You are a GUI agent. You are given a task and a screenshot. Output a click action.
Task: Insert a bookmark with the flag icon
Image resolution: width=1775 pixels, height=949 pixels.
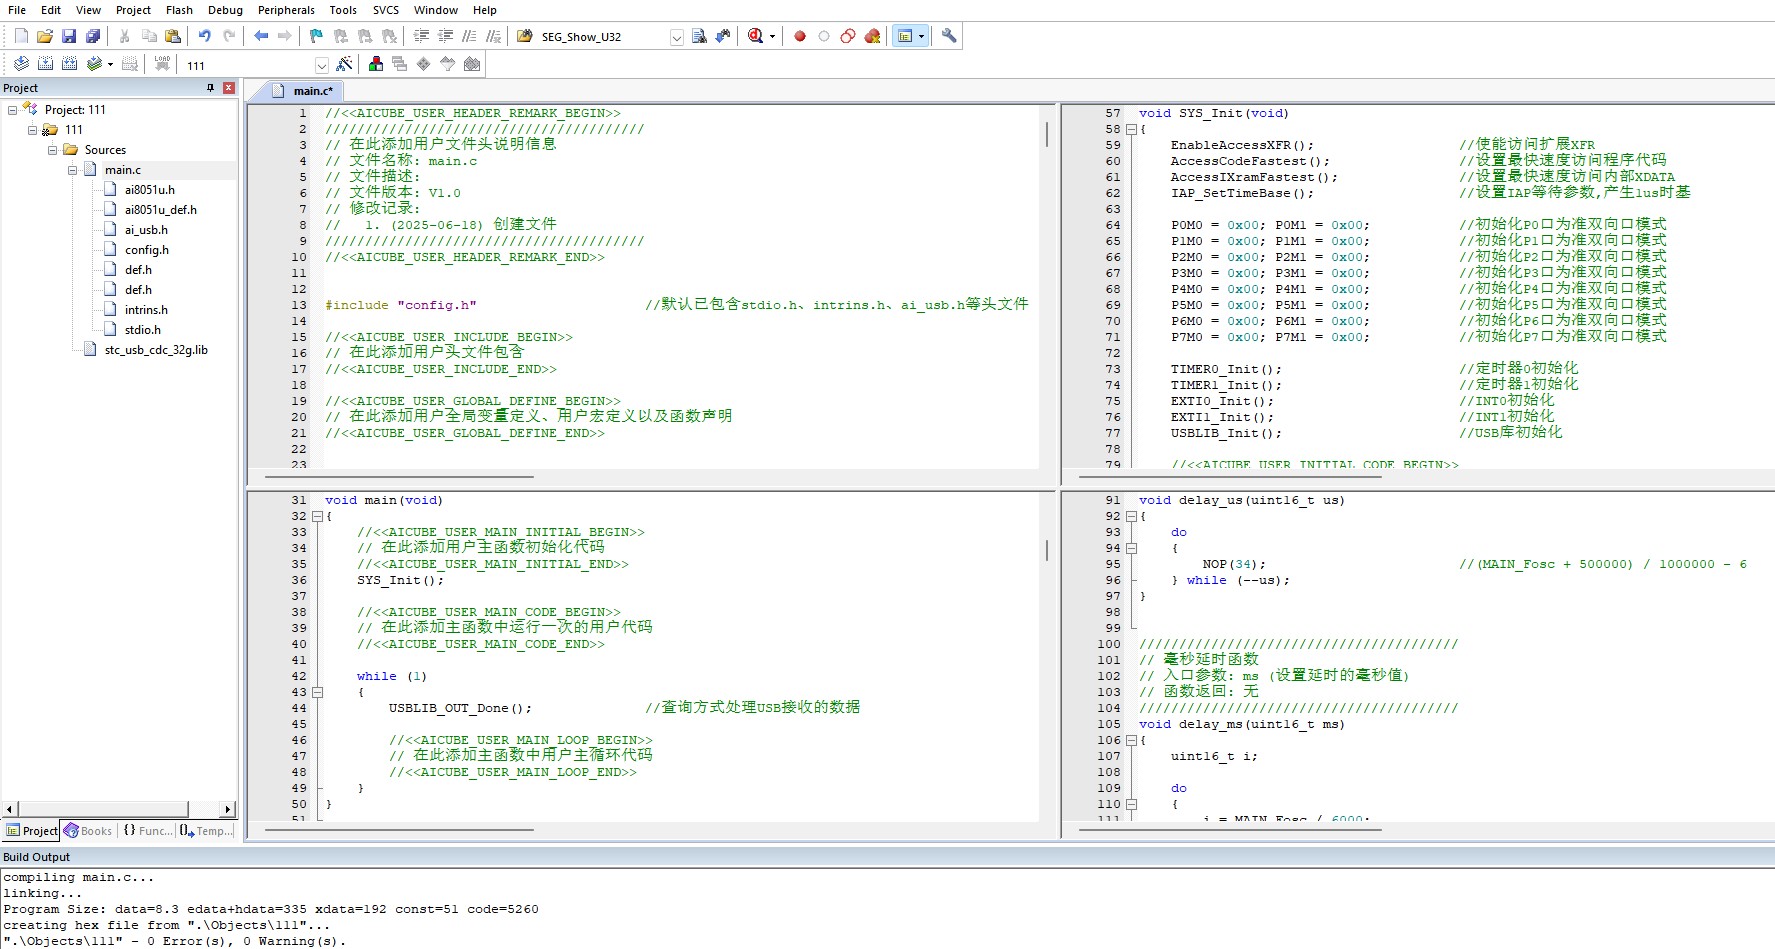[317, 36]
